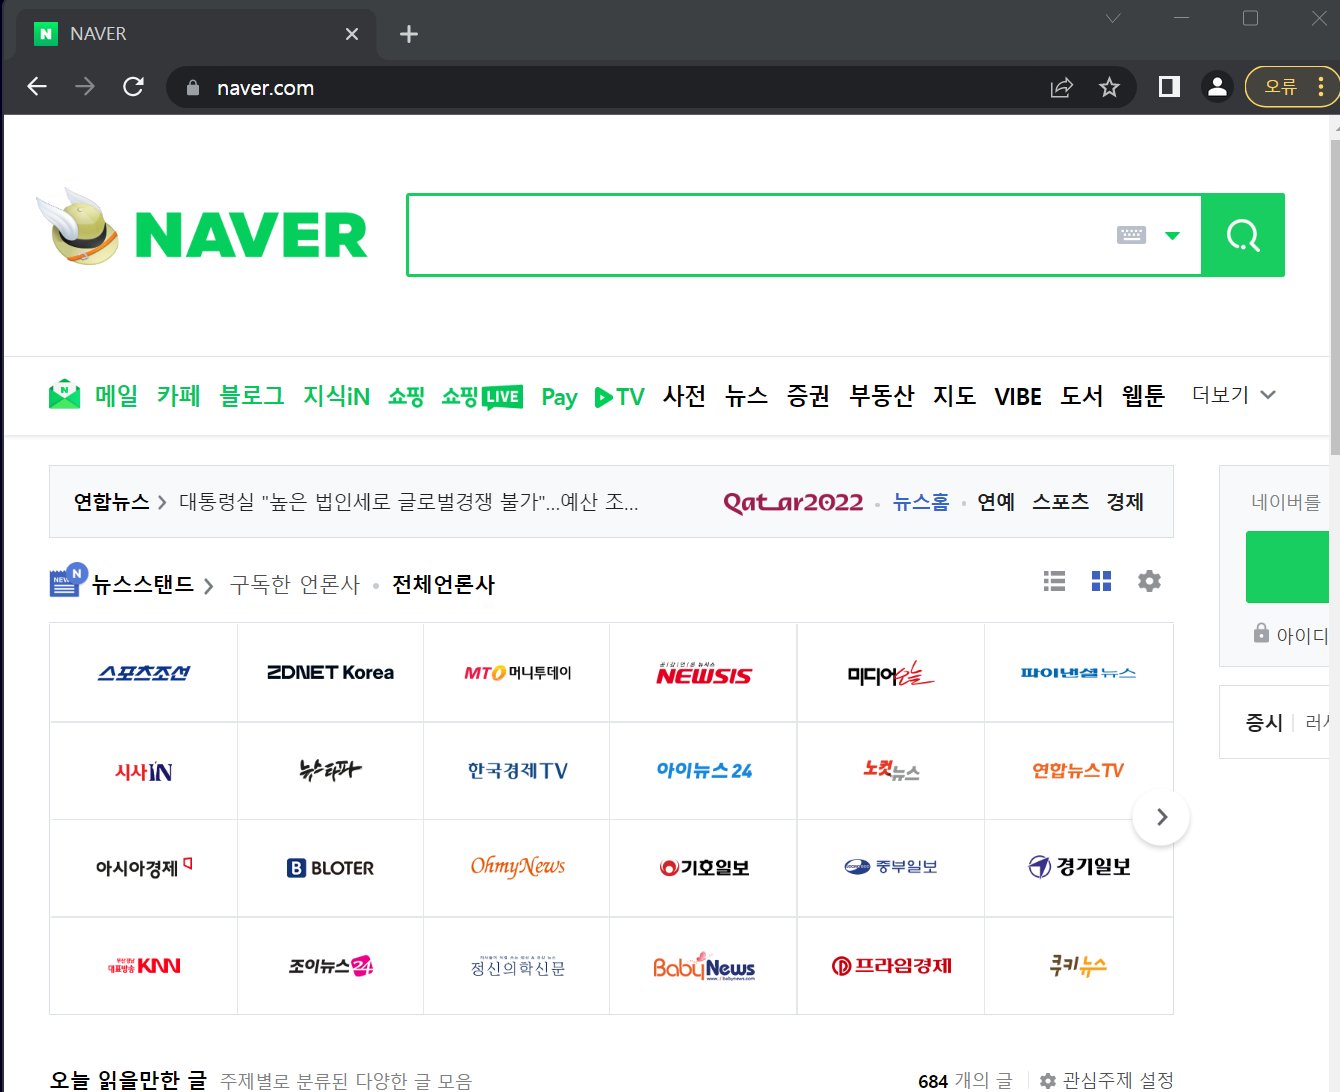Click the Qatar2022 banner link
This screenshot has height=1092, width=1340.
click(x=793, y=502)
